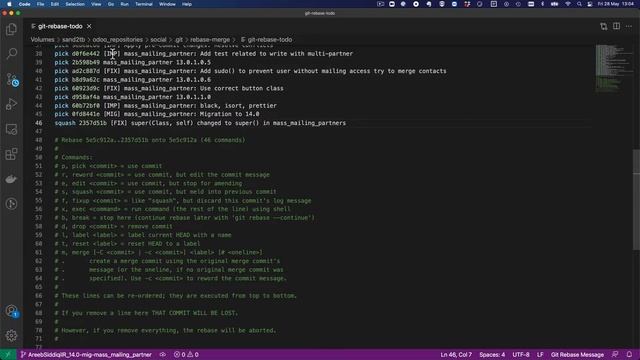Image resolution: width=640 pixels, height=360 pixels.
Task: Click the social breadcrumb
Action: pos(158,40)
